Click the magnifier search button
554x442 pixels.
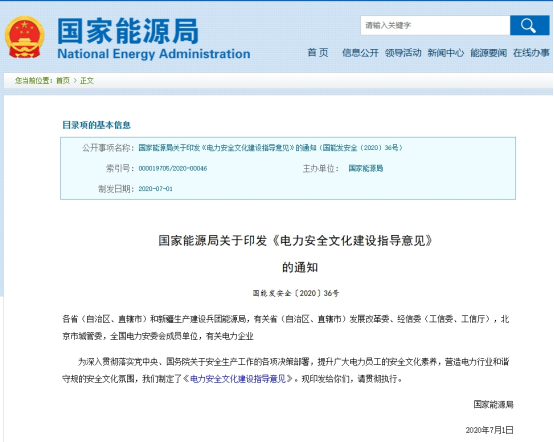click(529, 25)
